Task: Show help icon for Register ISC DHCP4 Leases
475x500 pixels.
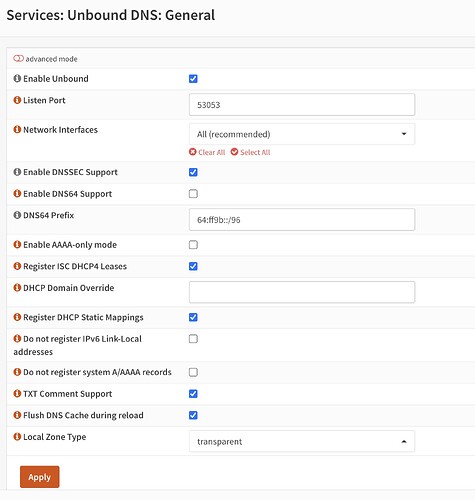Action: point(17,266)
